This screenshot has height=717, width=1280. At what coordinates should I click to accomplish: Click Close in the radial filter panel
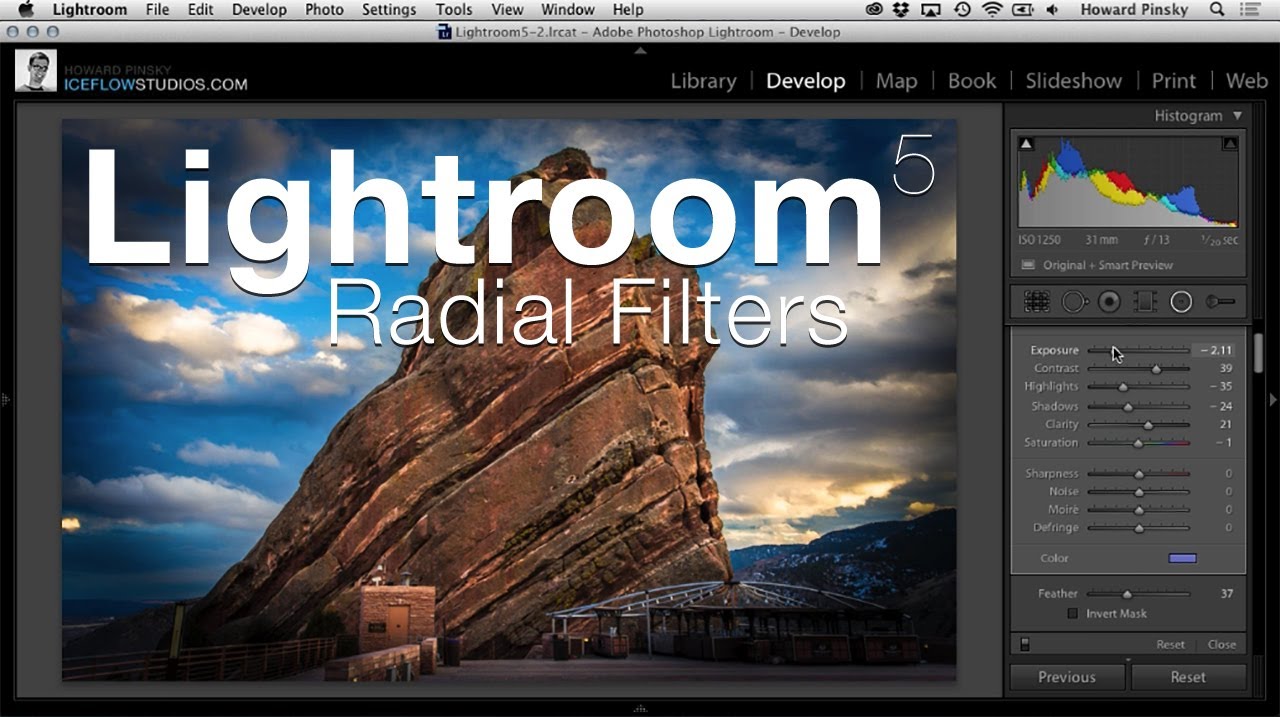pos(1222,645)
